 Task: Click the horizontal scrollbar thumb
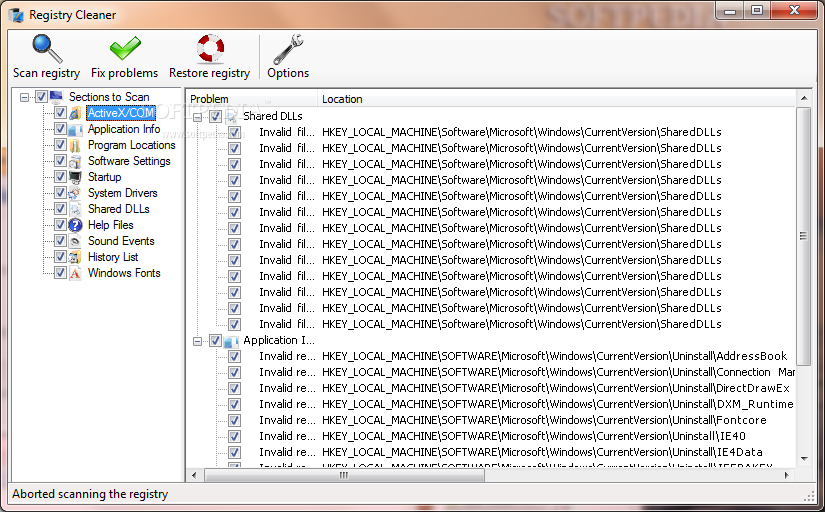click(344, 475)
